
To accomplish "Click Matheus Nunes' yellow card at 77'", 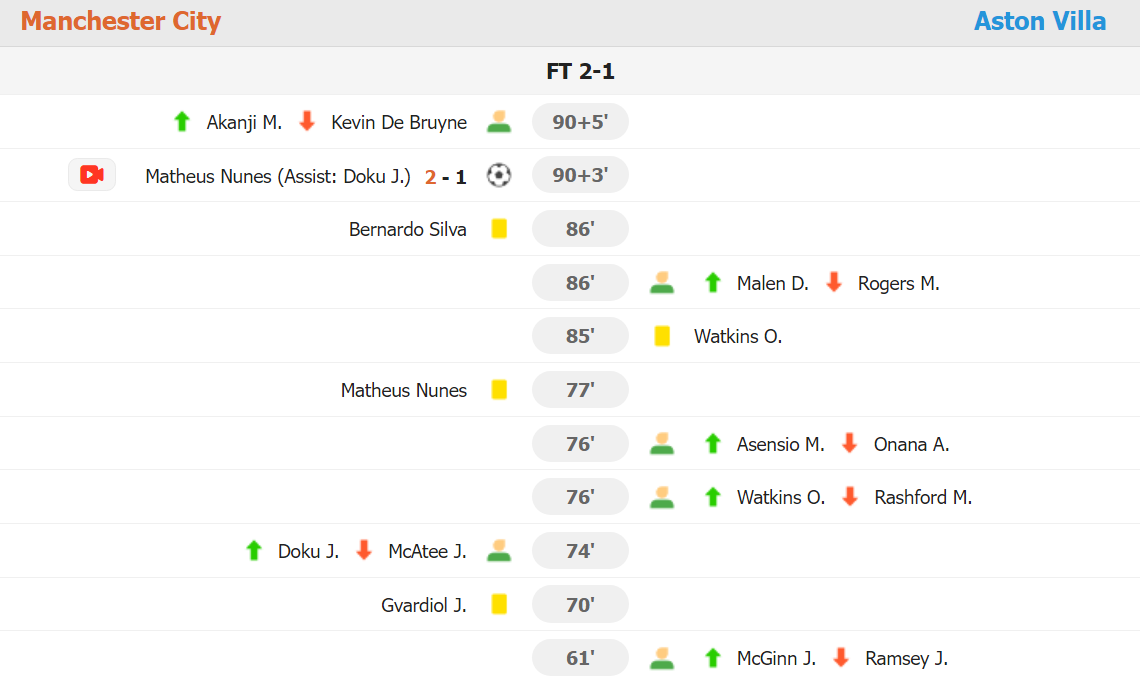I will 499,390.
